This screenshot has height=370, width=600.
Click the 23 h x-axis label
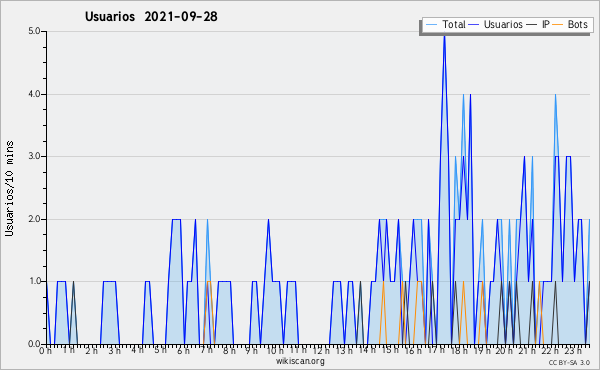[x=574, y=351]
